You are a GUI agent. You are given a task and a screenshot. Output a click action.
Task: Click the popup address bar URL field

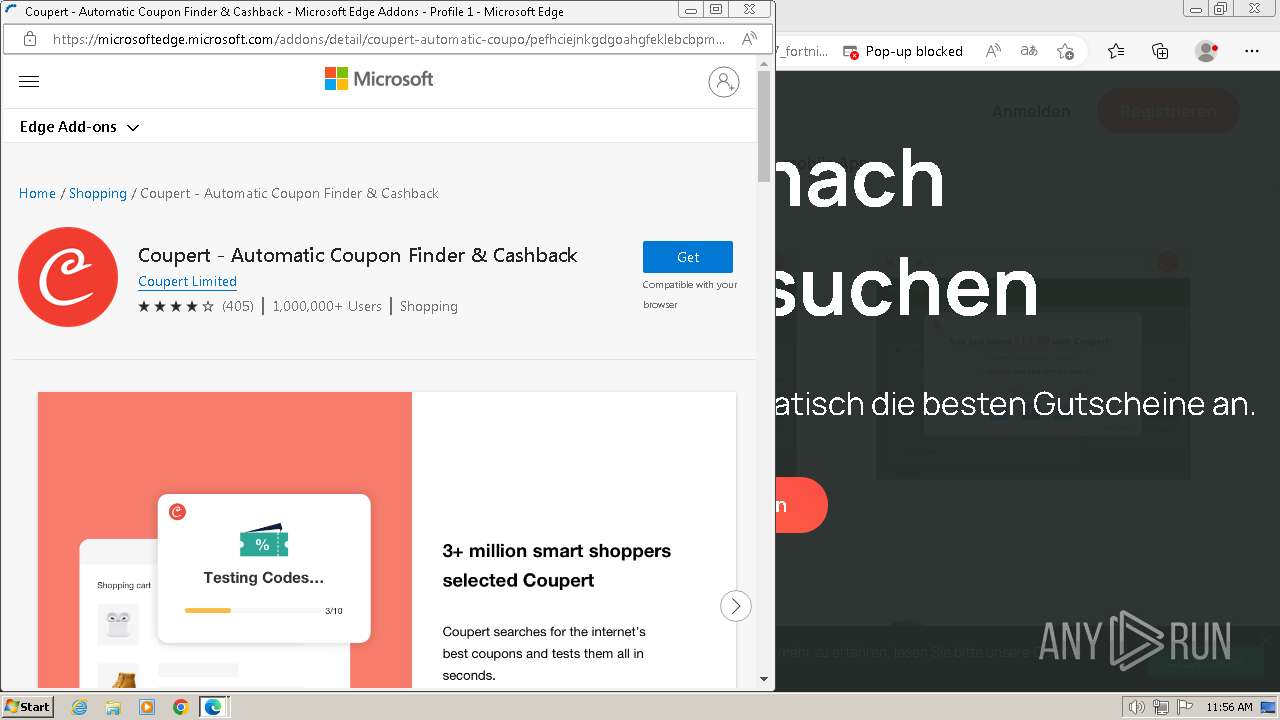[x=389, y=39]
